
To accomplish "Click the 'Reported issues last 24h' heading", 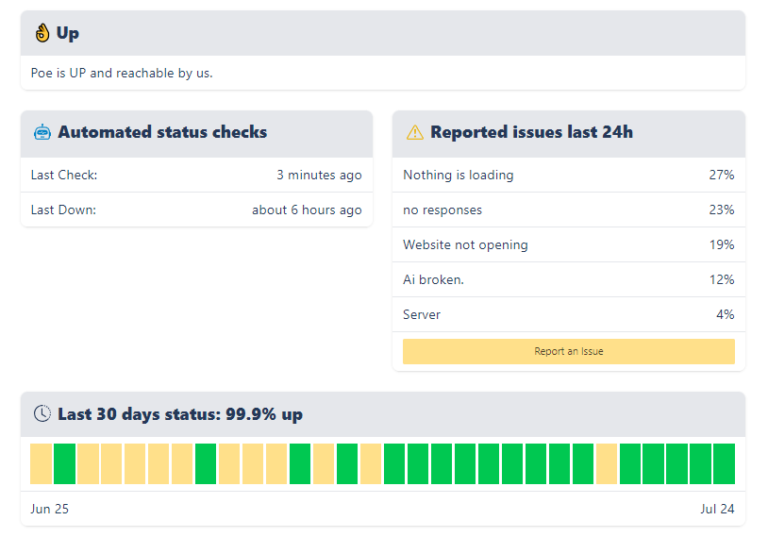I will click(531, 132).
